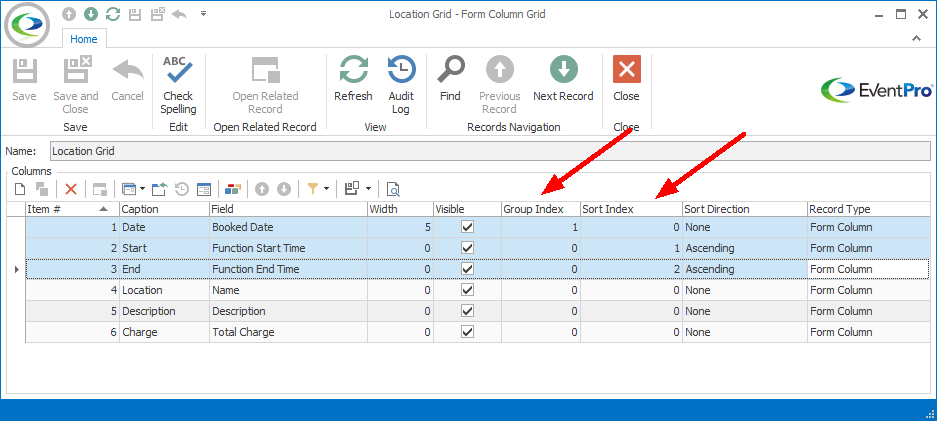Click quick access Save and Close icon
This screenshot has width=937, height=421.
[157, 14]
